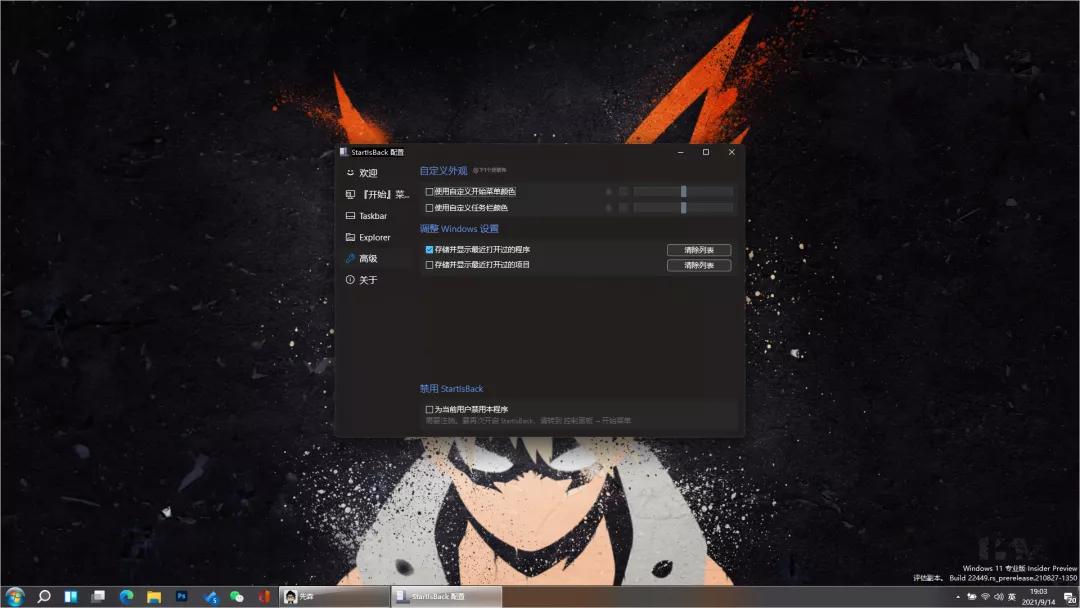Uncheck 存储并显示最近打开的程序
Screen dimensions: 1080x608
[x=429, y=249]
